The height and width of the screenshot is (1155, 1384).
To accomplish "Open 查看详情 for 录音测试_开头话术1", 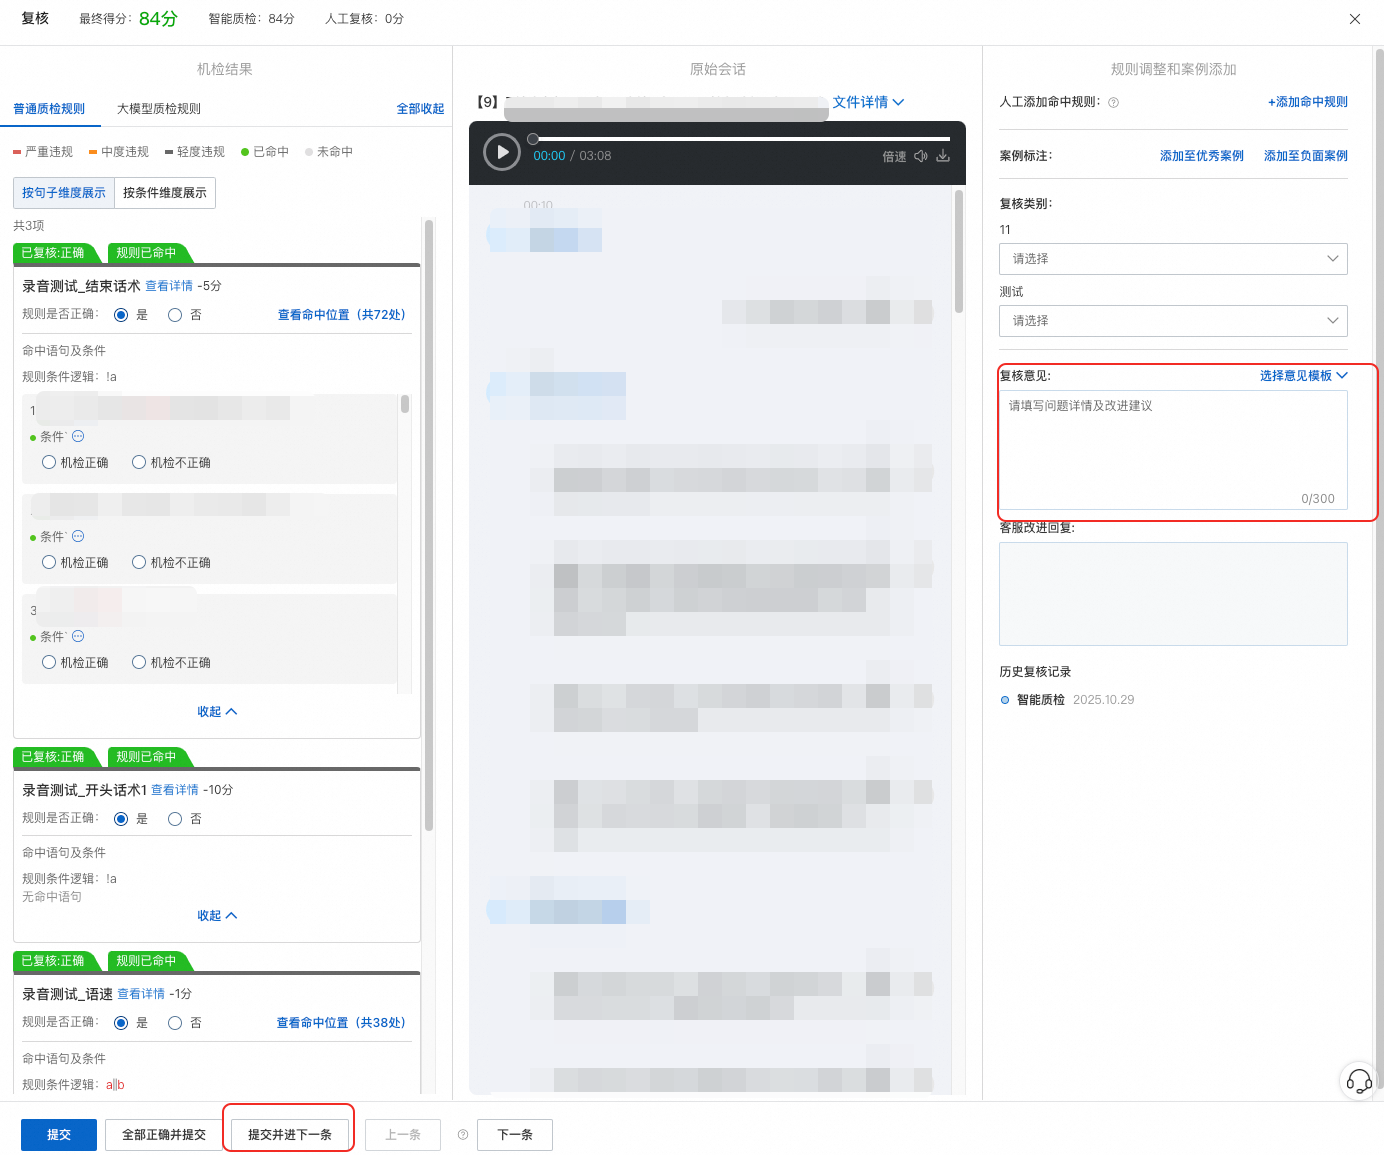I will click(x=175, y=790).
